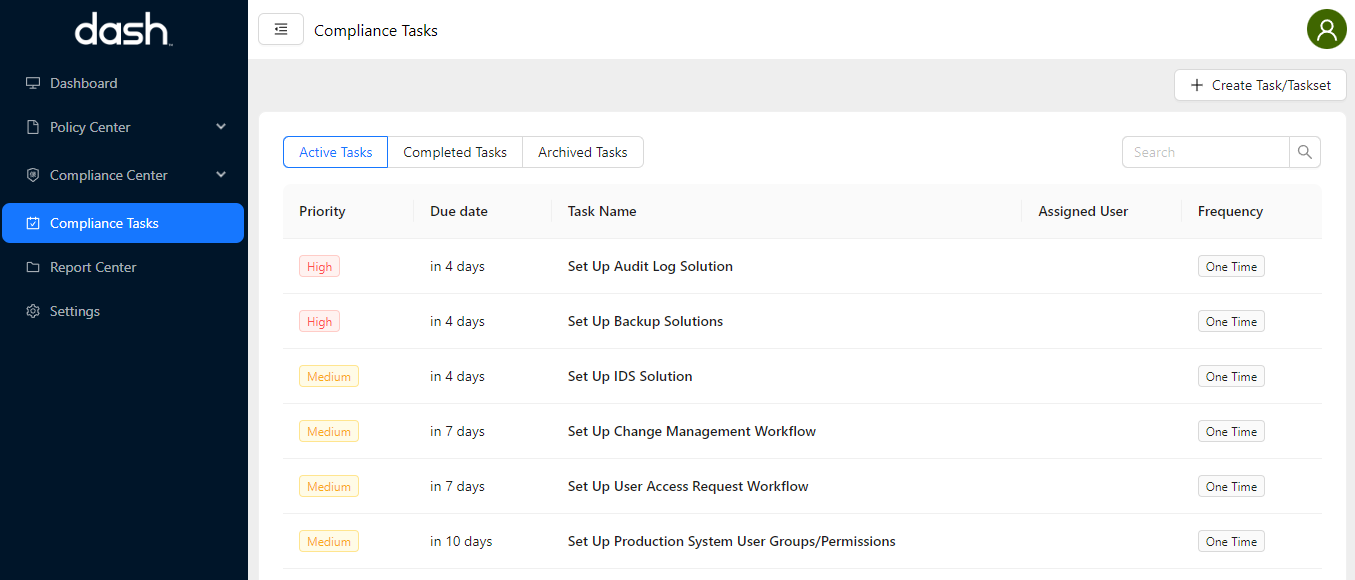Expand the Compliance Center chevron
This screenshot has width=1355, height=580.
point(221,175)
